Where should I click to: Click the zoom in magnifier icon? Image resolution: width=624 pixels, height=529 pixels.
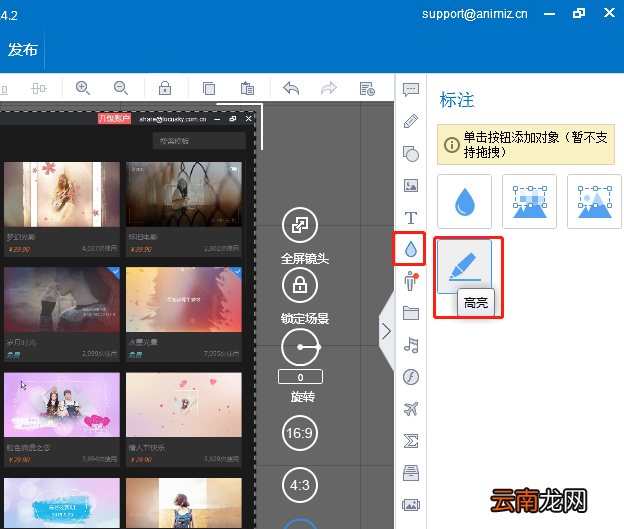(83, 88)
